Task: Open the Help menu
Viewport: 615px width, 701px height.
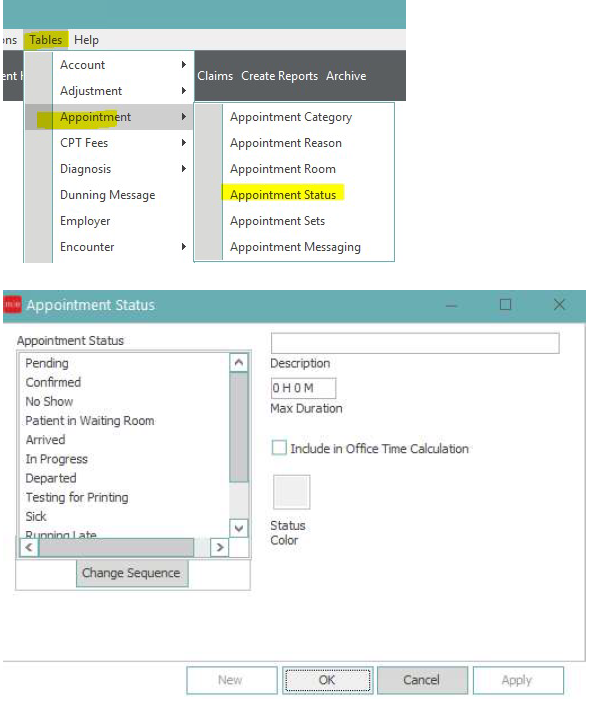Action: [86, 40]
